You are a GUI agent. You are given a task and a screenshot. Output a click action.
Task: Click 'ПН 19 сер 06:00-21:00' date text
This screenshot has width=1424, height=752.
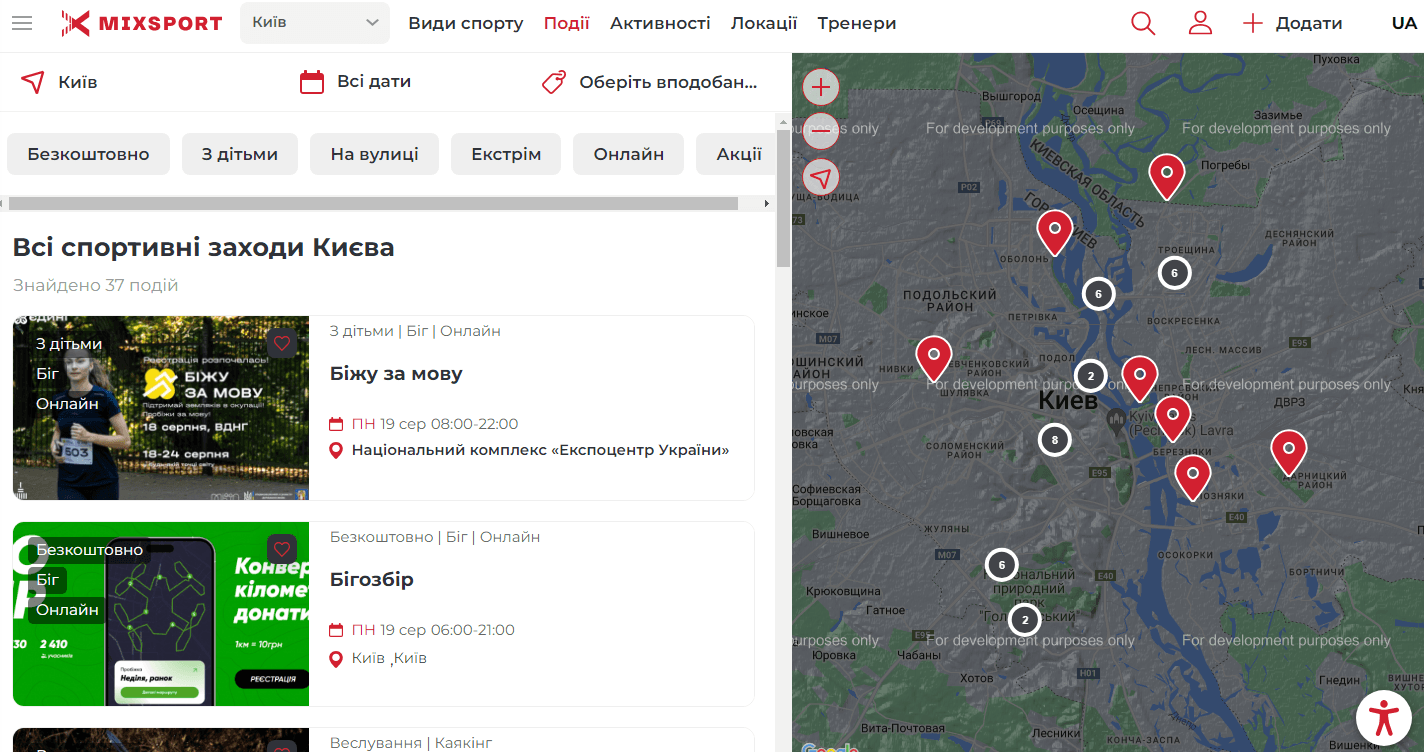point(433,630)
